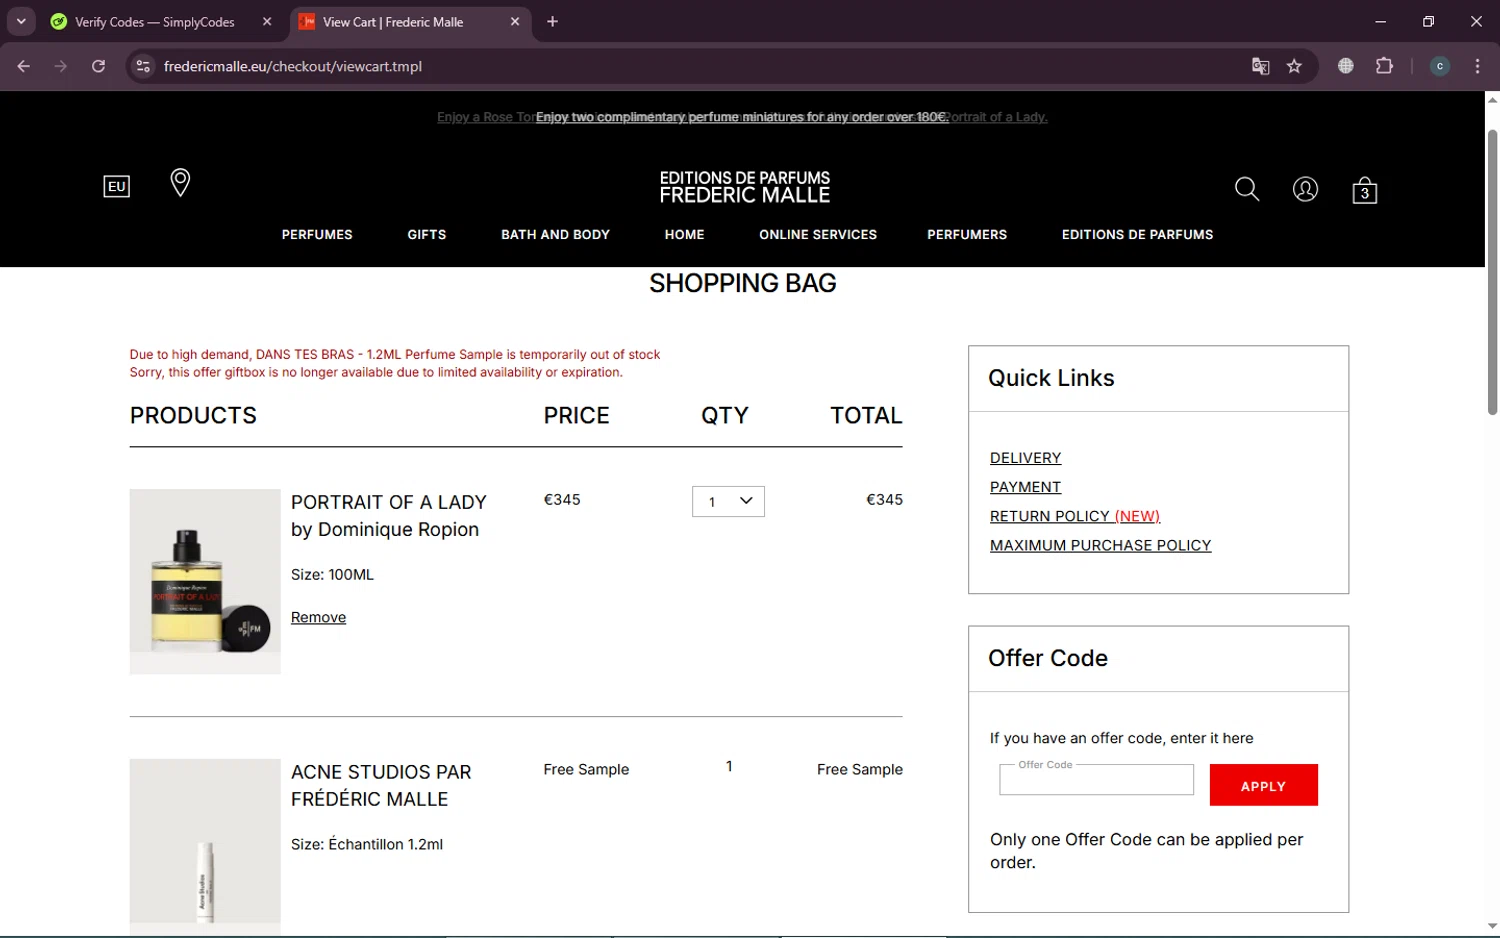Select the EU region selector icon
The image size is (1500, 938).
(x=117, y=186)
